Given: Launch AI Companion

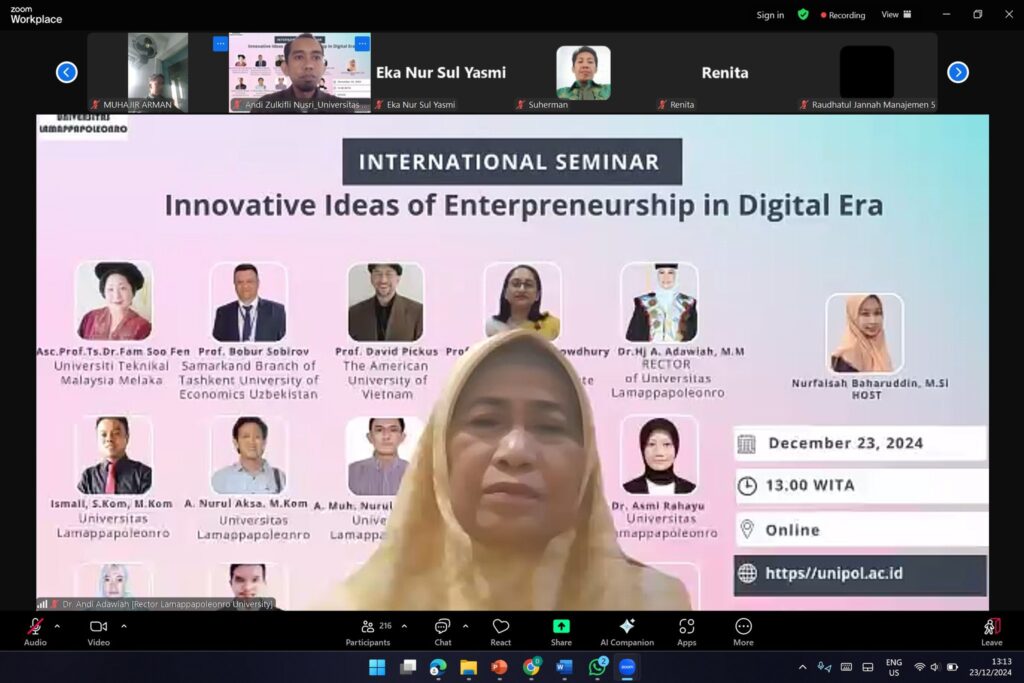Looking at the screenshot, I should [x=627, y=631].
